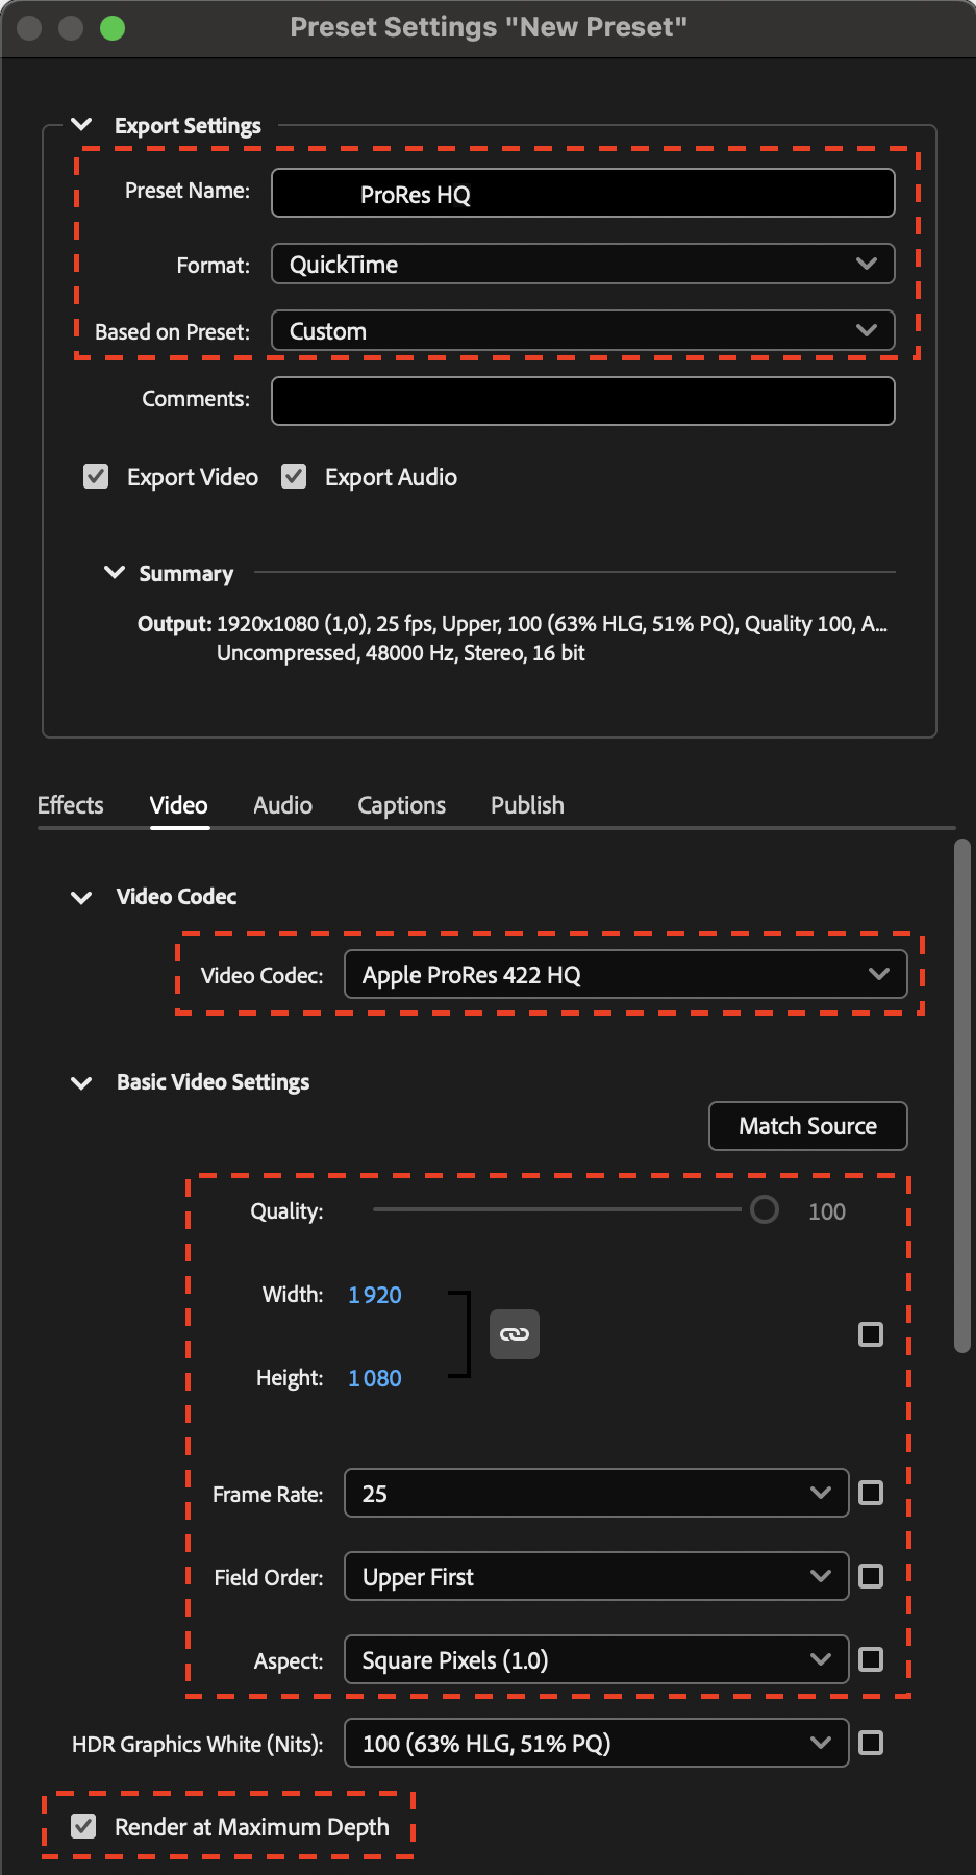
Task: Toggle match-source checkbox for Aspect
Action: pyautogui.click(x=871, y=1660)
